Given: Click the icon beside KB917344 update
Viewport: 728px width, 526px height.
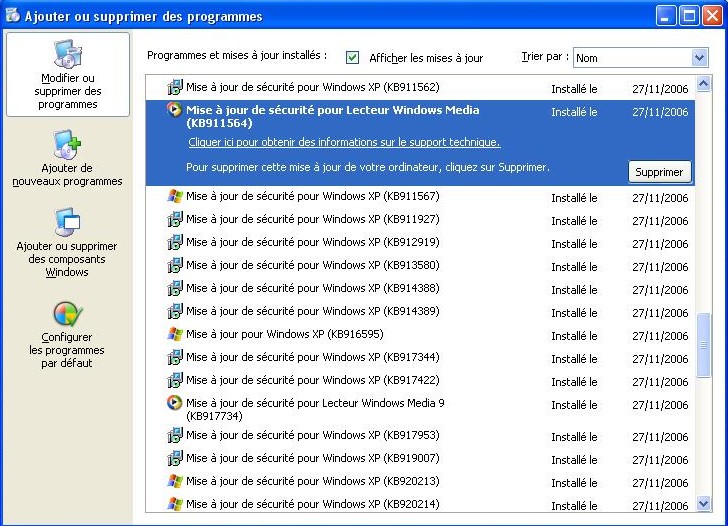Looking at the screenshot, I should [175, 357].
